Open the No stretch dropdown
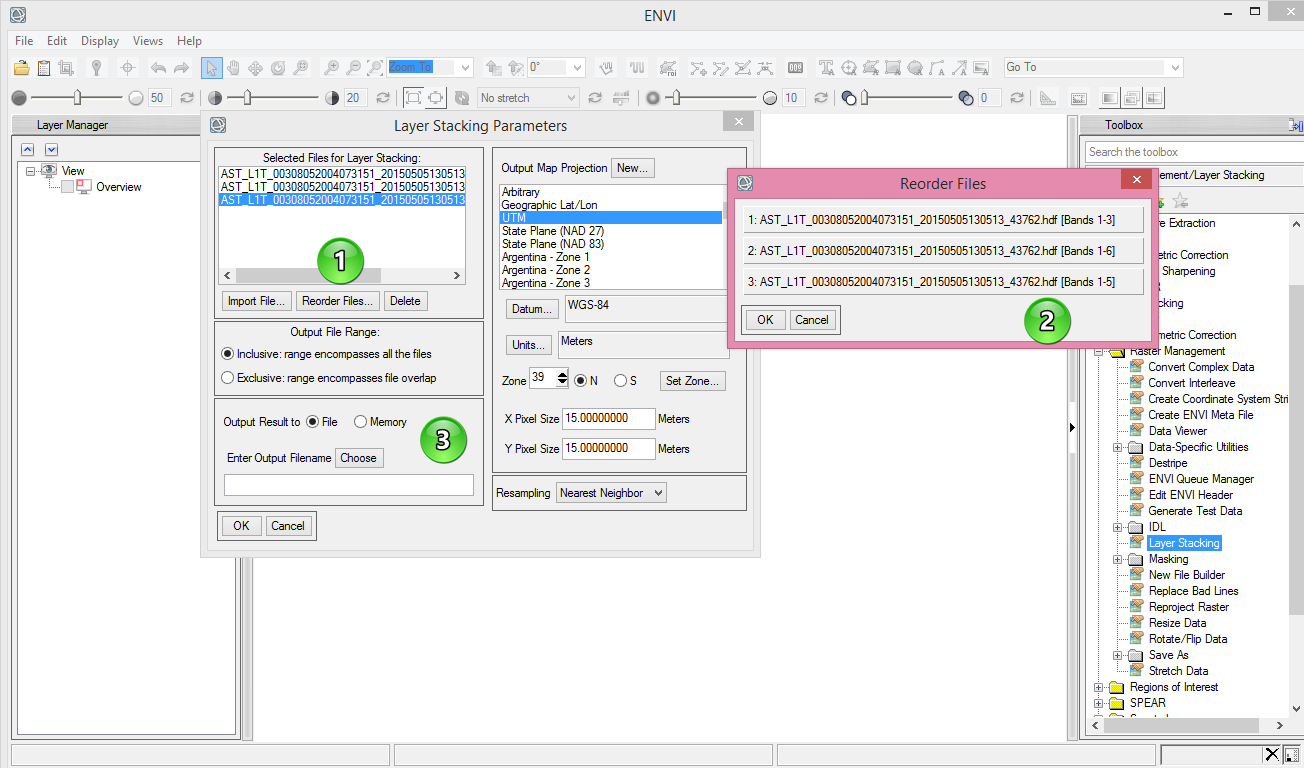Screen dimensions: 1304x768 tap(570, 98)
